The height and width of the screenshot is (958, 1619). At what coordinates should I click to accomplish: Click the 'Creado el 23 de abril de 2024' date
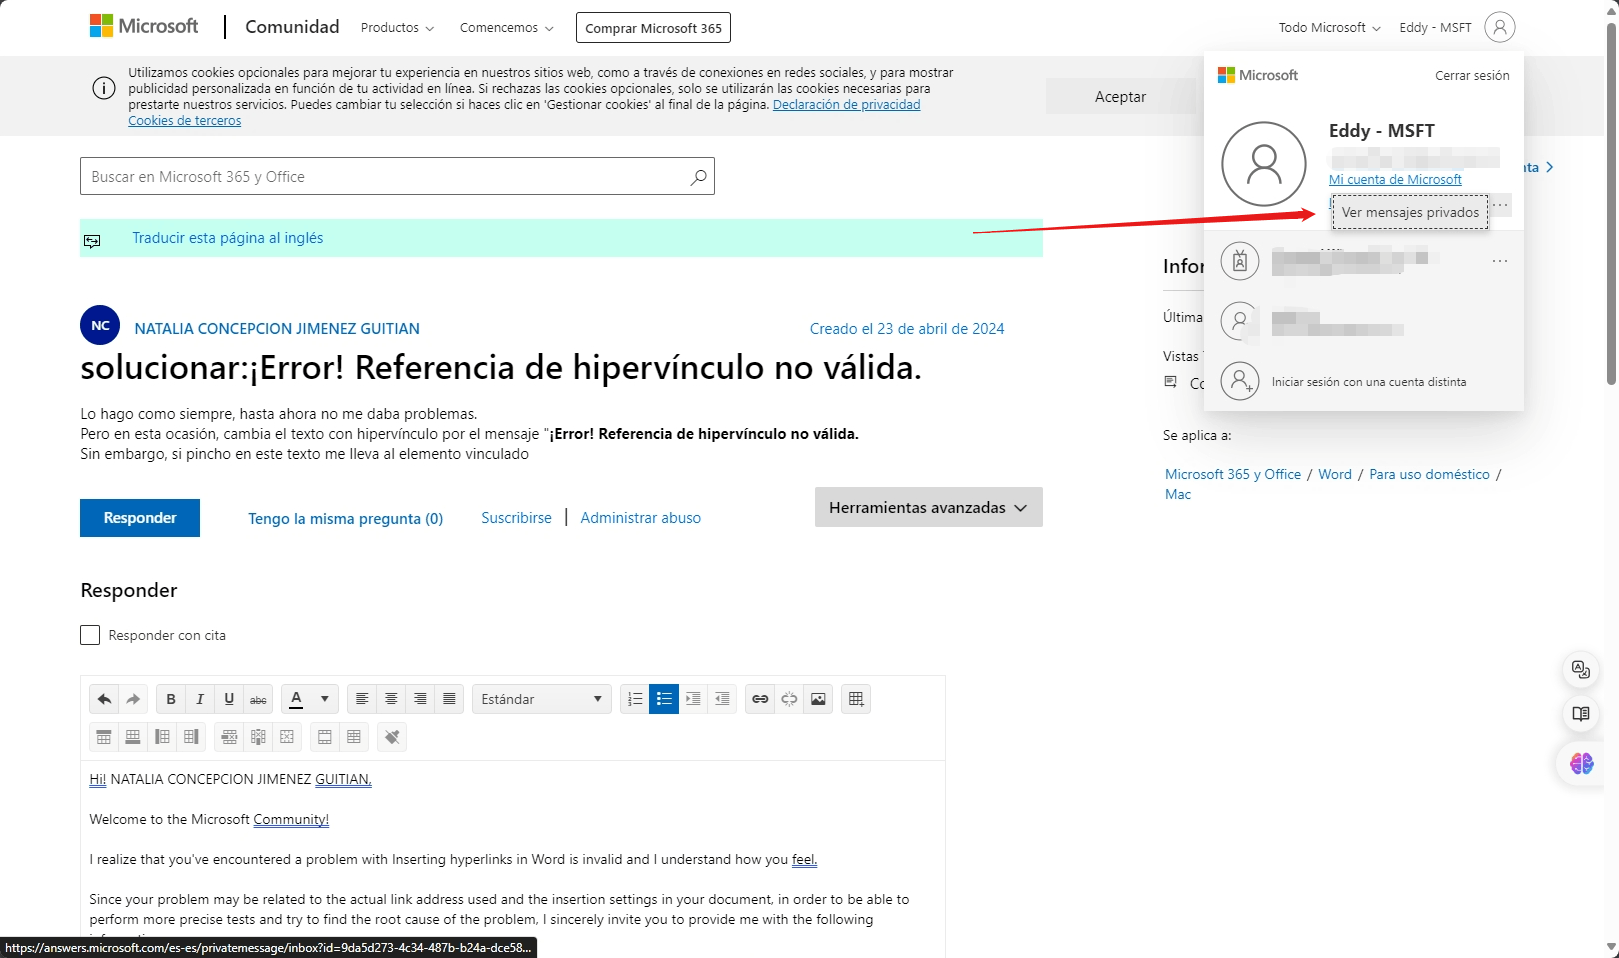(907, 329)
